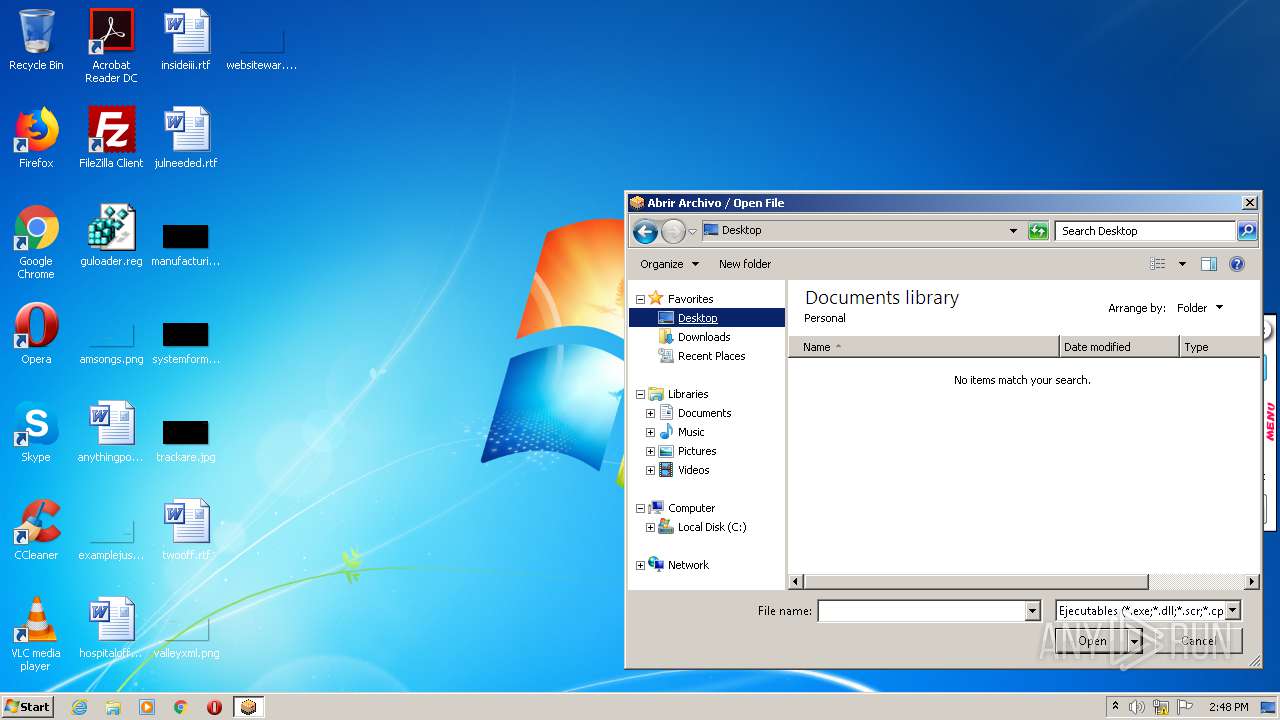
Task: Select the insideiii.rtf file icon
Action: (186, 40)
